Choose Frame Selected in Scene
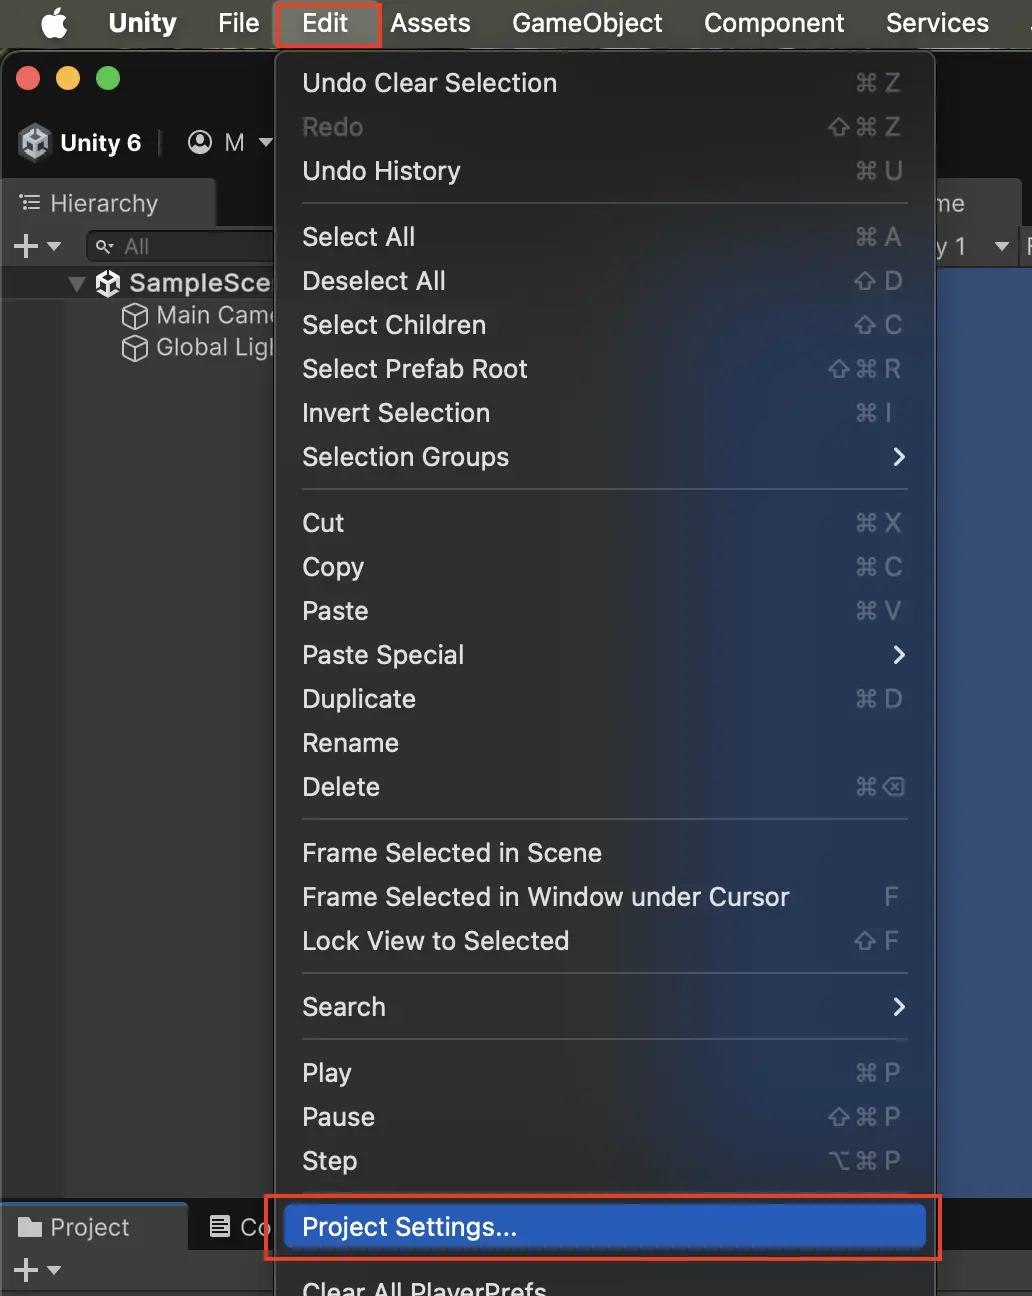 point(604,853)
